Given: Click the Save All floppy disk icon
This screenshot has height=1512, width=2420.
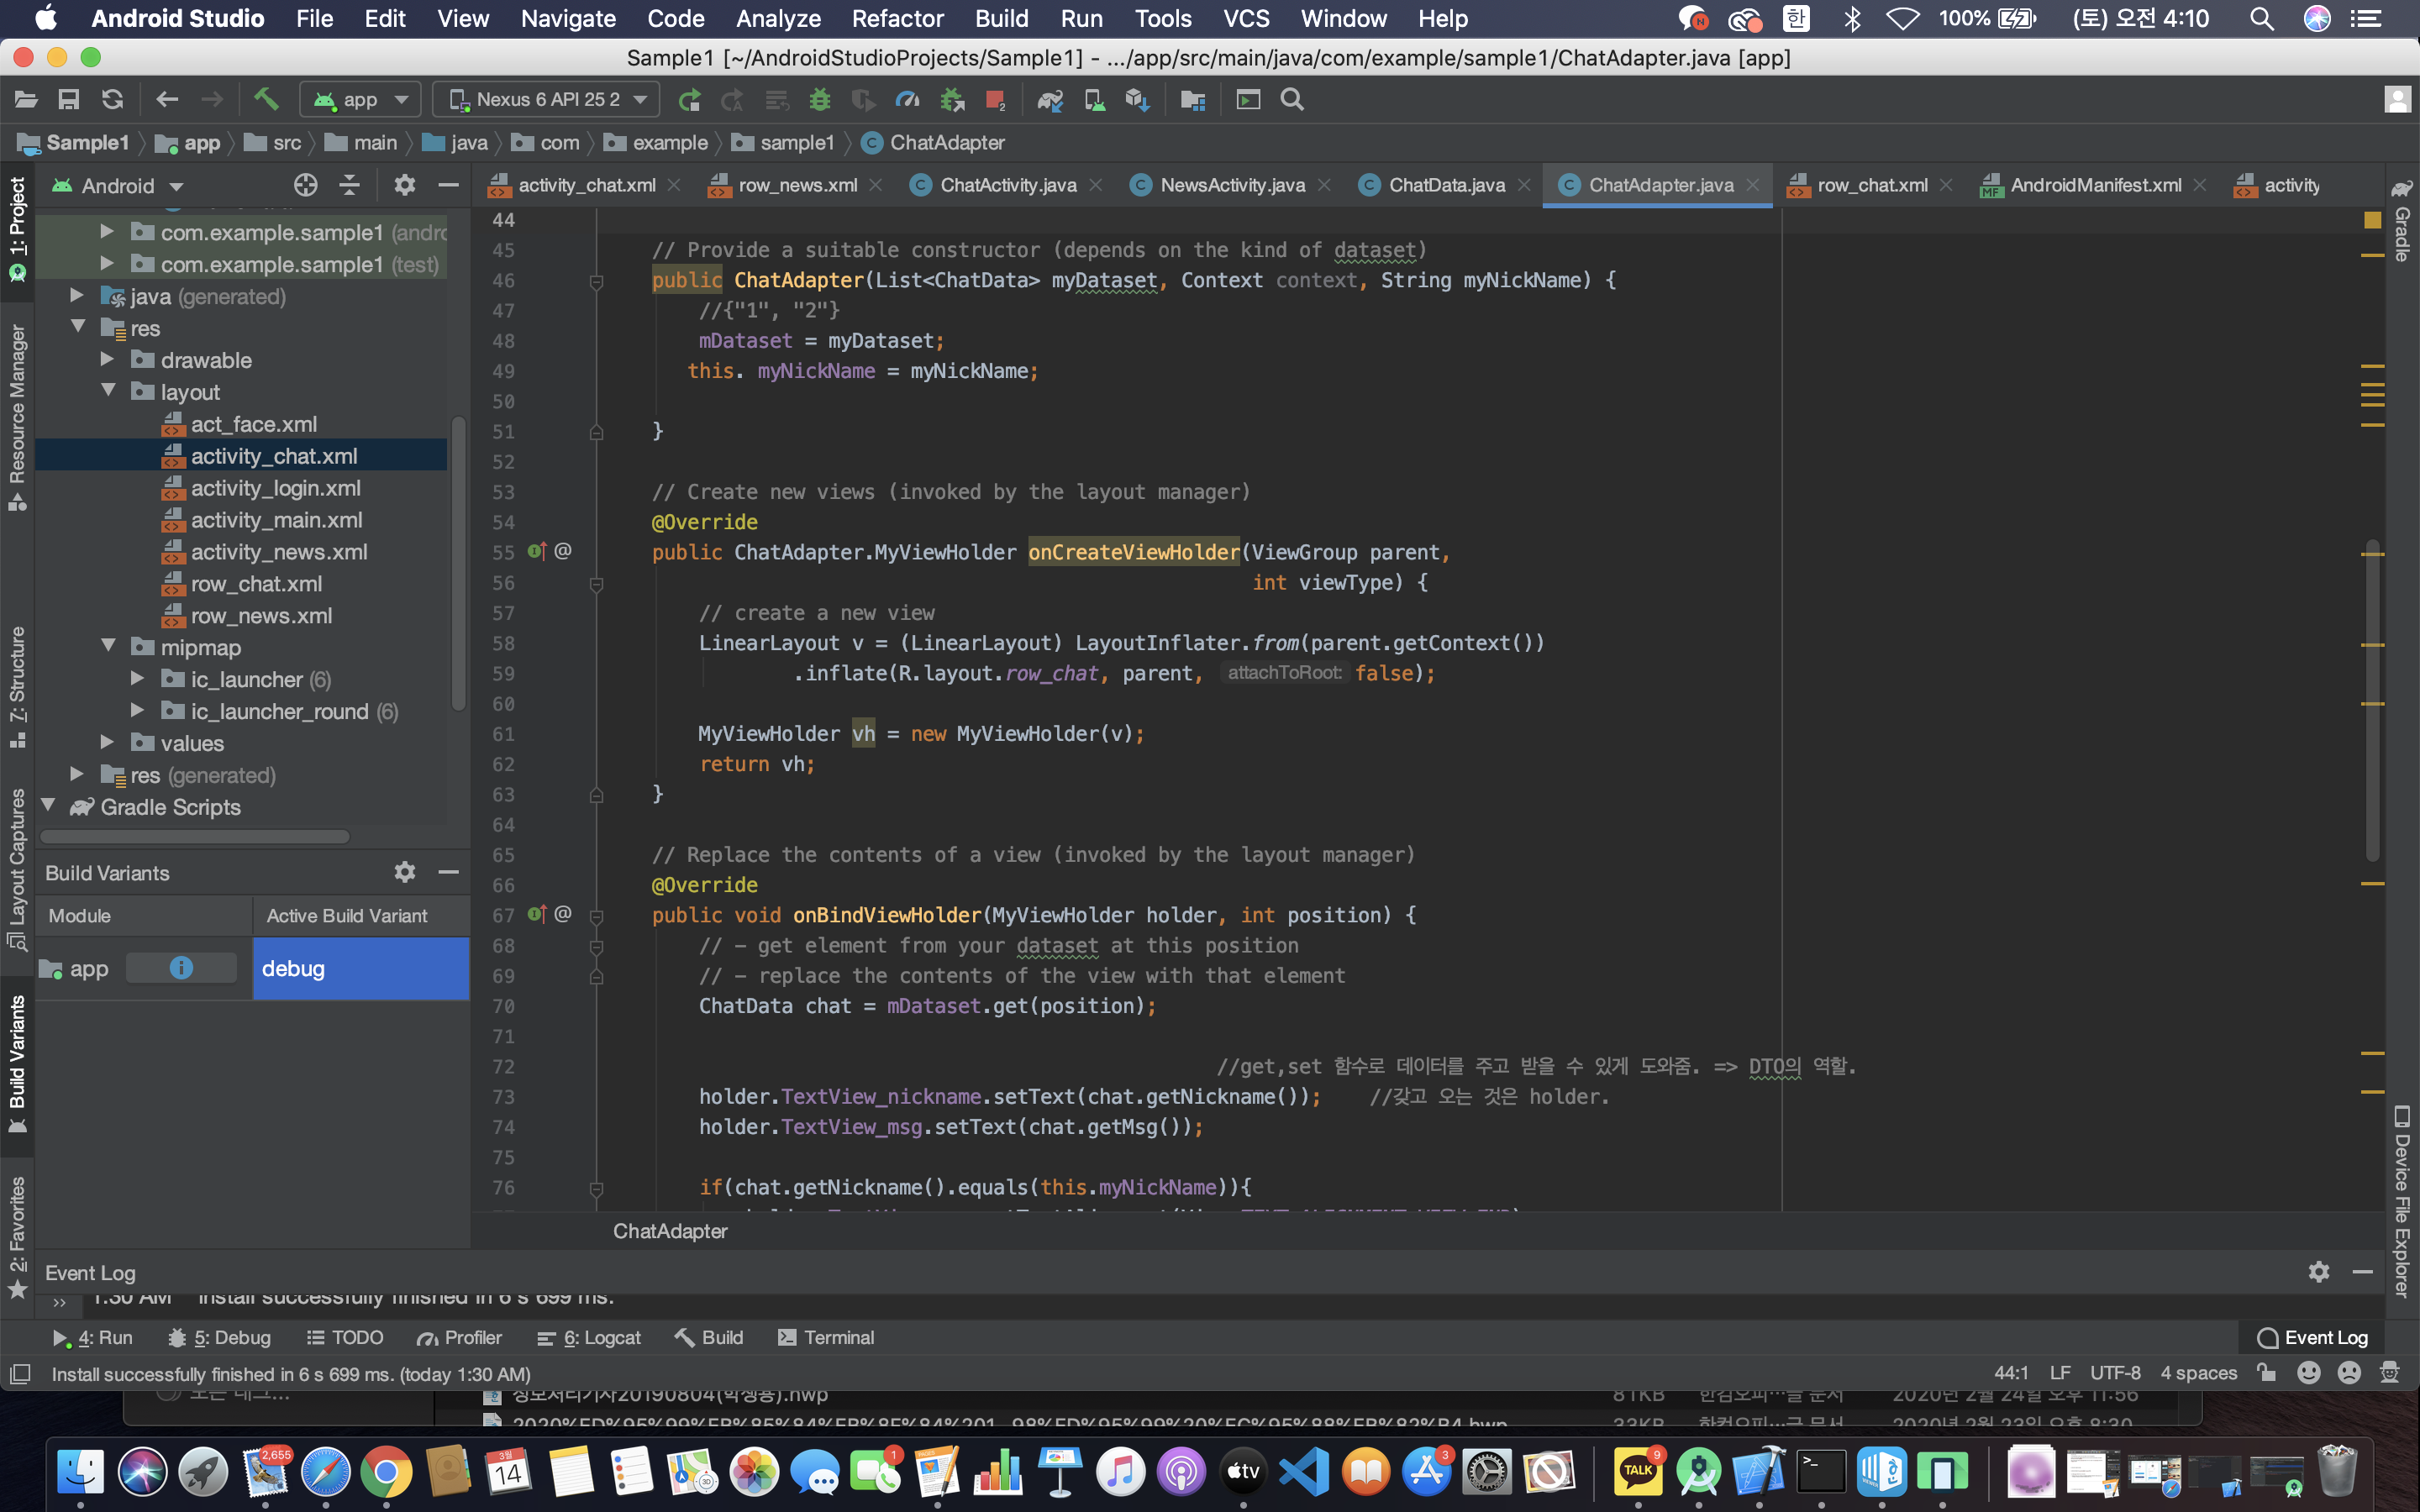Looking at the screenshot, I should click(x=68, y=99).
